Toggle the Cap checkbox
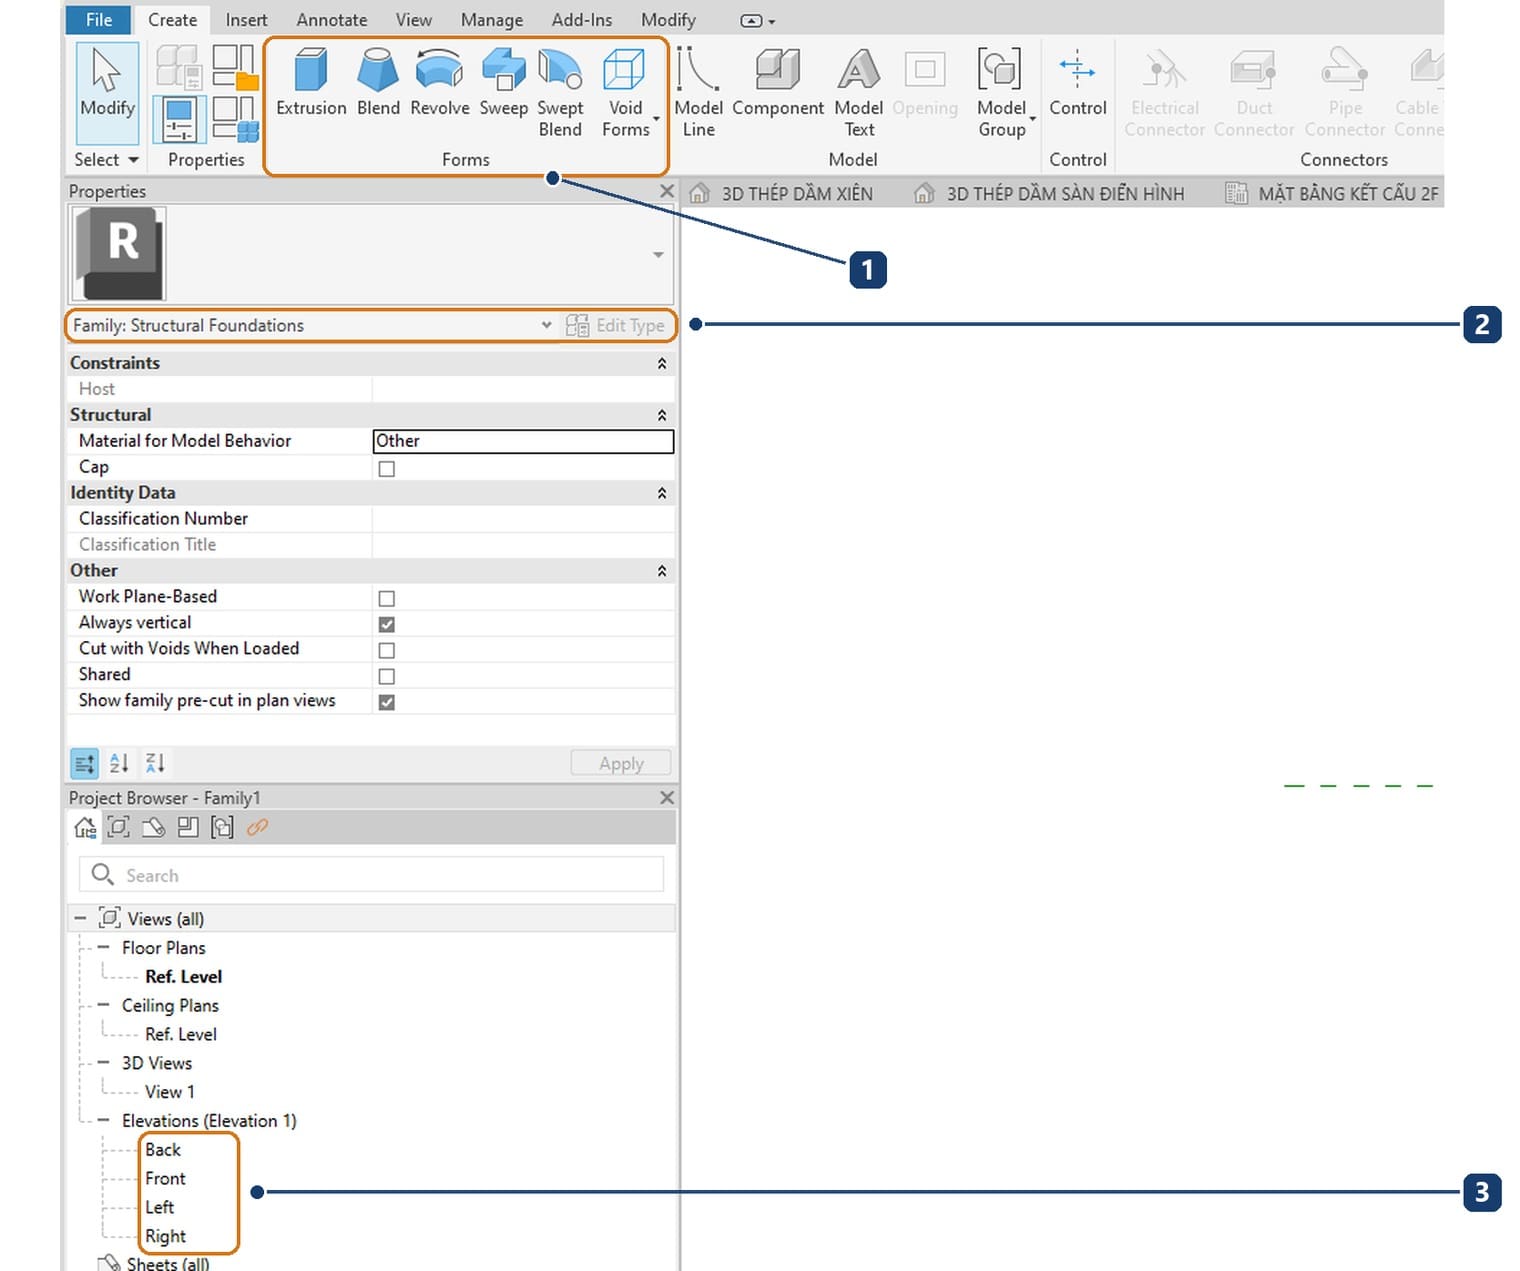Screen dimensions: 1520x1271 click(x=387, y=469)
